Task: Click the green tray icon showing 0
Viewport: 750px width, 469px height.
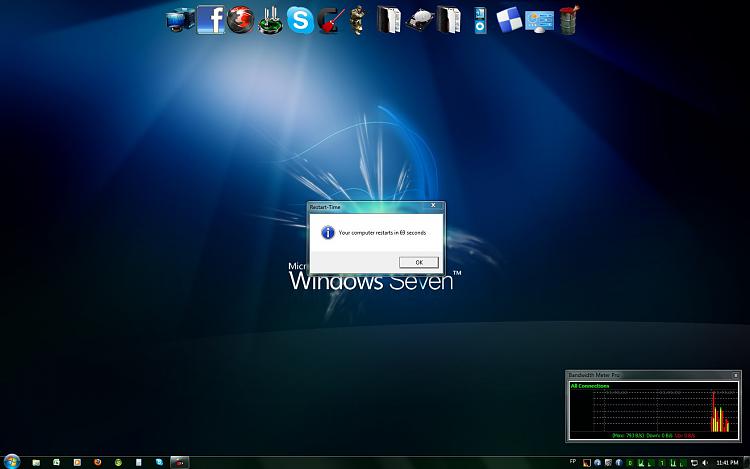Action: (x=630, y=463)
